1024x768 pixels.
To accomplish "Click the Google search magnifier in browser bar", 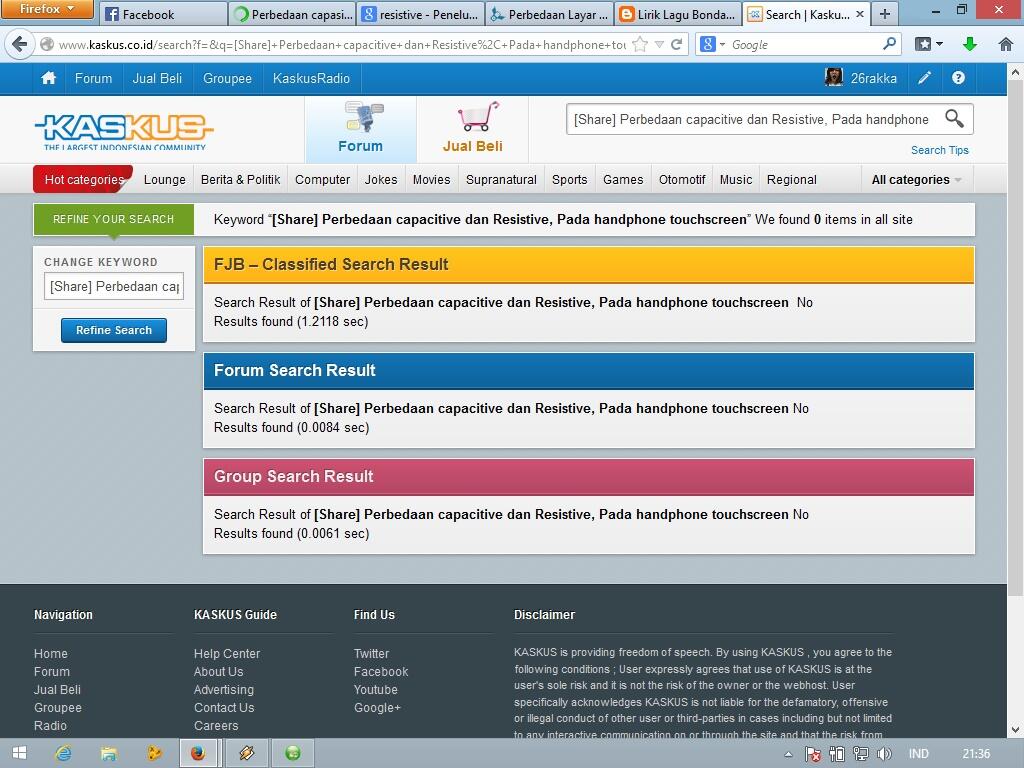I will [x=889, y=44].
